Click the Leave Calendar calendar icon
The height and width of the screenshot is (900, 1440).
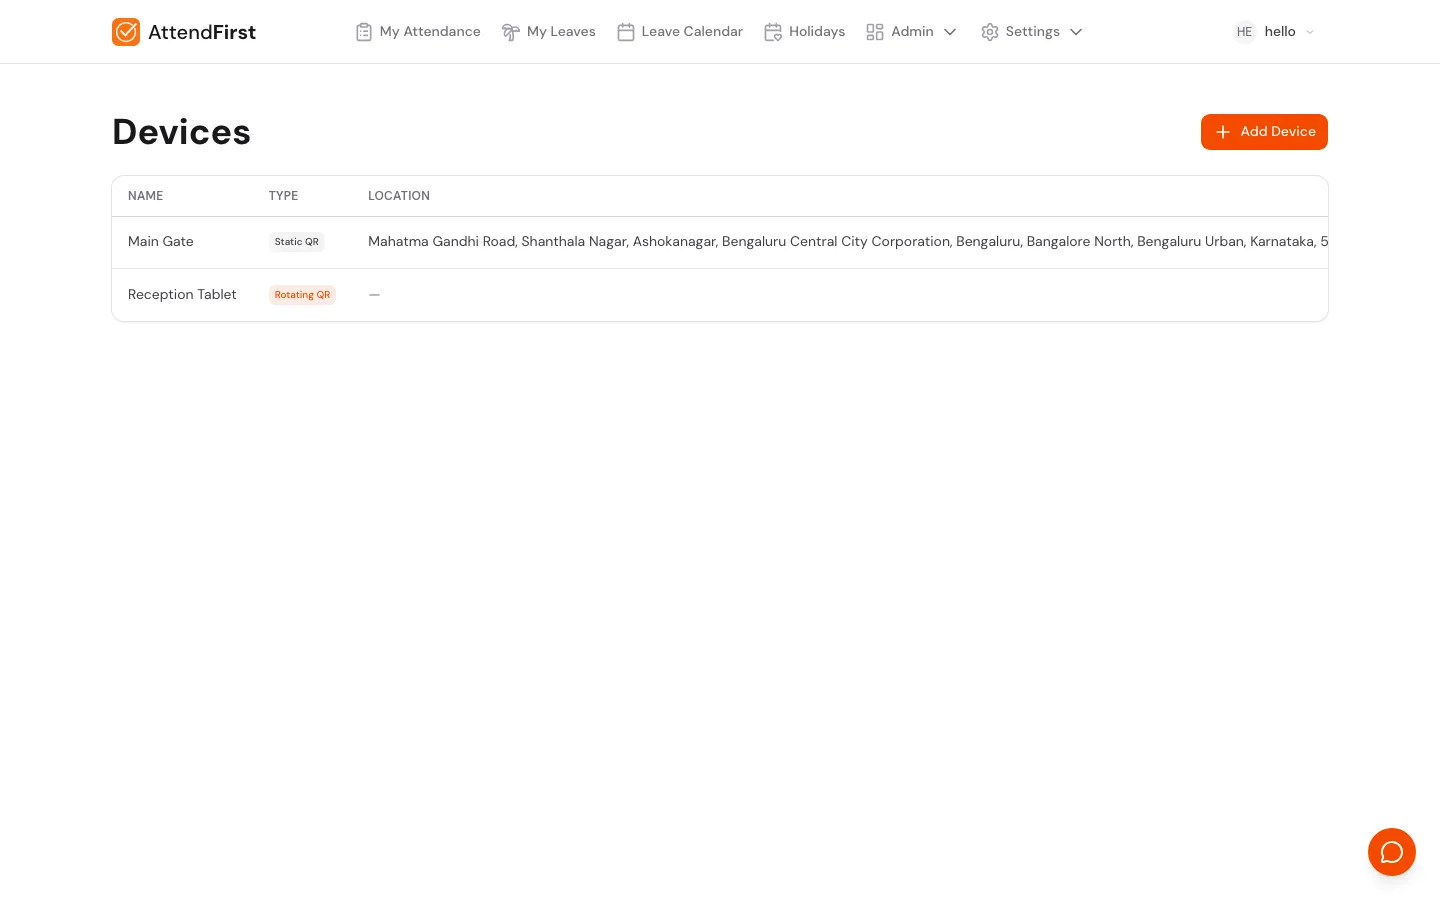pyautogui.click(x=626, y=32)
